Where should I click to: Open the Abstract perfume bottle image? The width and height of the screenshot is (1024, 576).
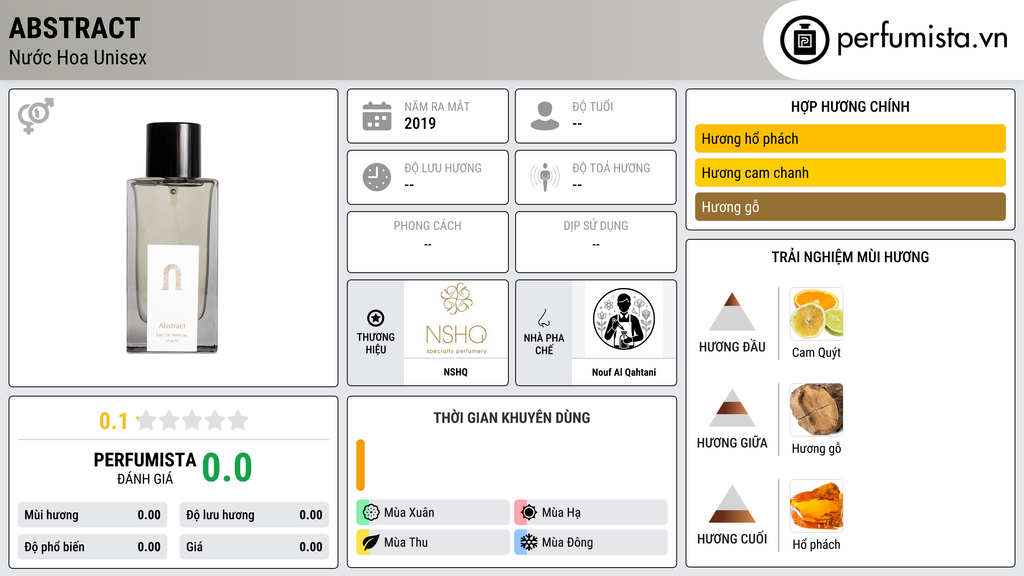point(172,238)
